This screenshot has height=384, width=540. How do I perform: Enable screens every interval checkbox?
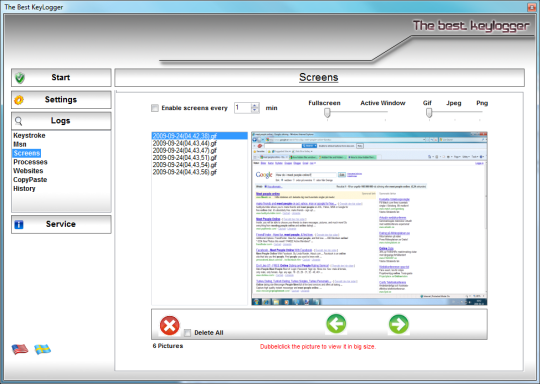coord(155,108)
